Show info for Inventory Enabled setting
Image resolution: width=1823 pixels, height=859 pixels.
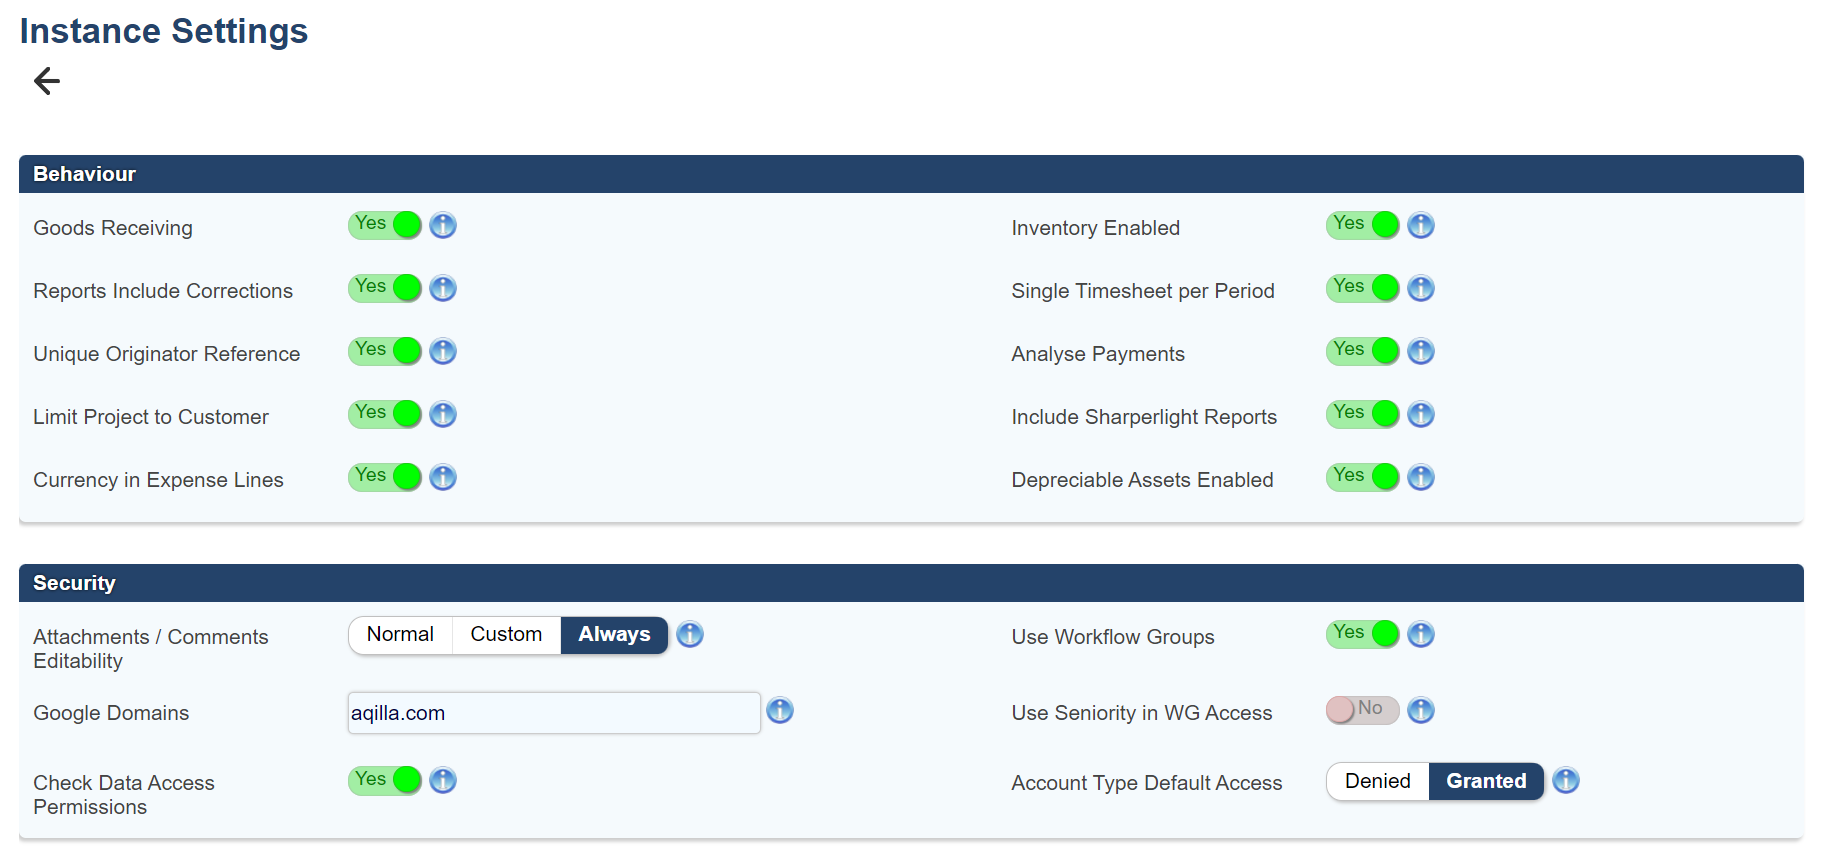coord(1420,226)
